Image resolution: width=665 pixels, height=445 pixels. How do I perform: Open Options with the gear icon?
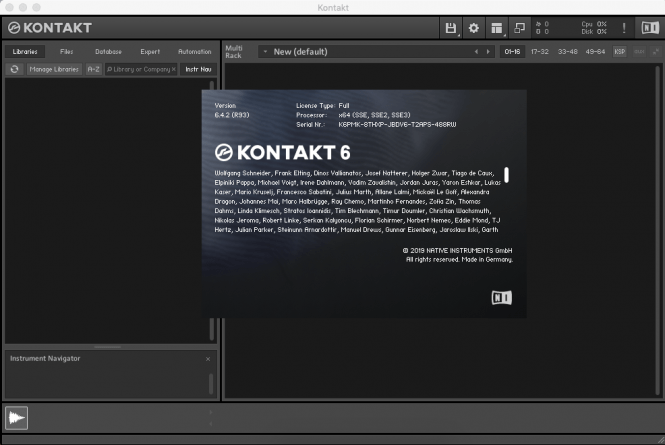coord(473,28)
